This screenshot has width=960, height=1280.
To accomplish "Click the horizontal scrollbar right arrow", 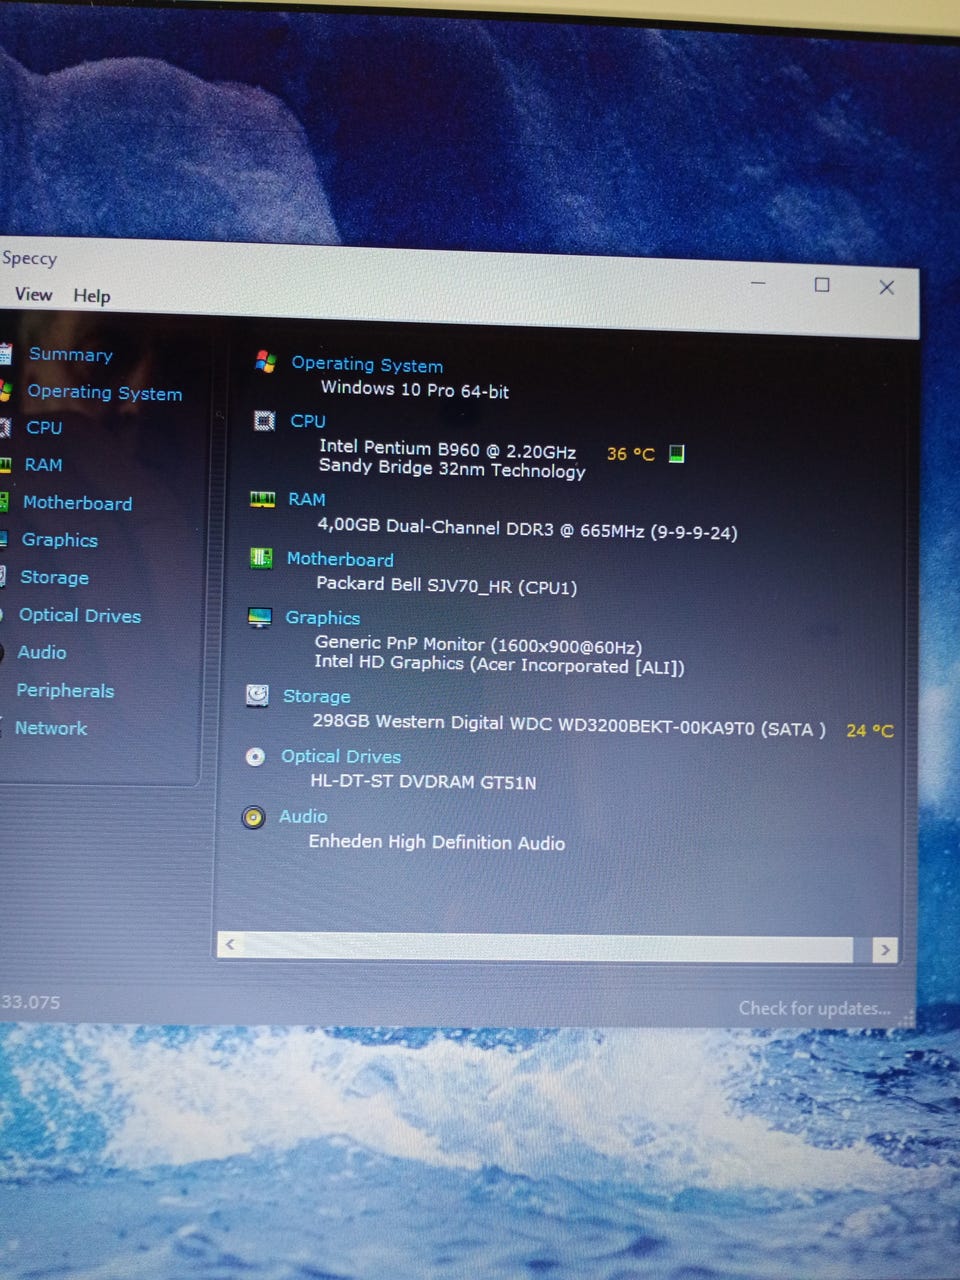I will click(884, 950).
